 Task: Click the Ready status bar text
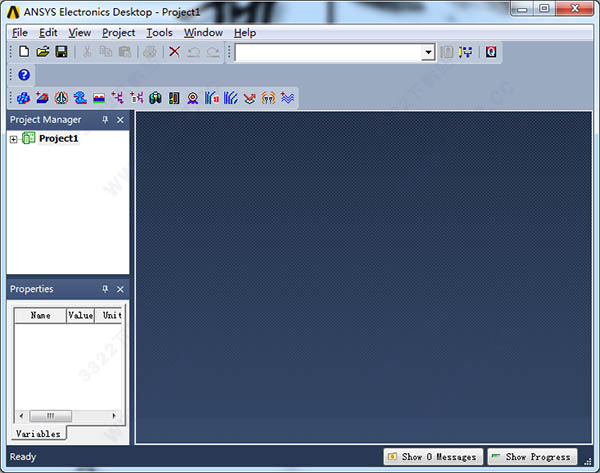coord(23,457)
